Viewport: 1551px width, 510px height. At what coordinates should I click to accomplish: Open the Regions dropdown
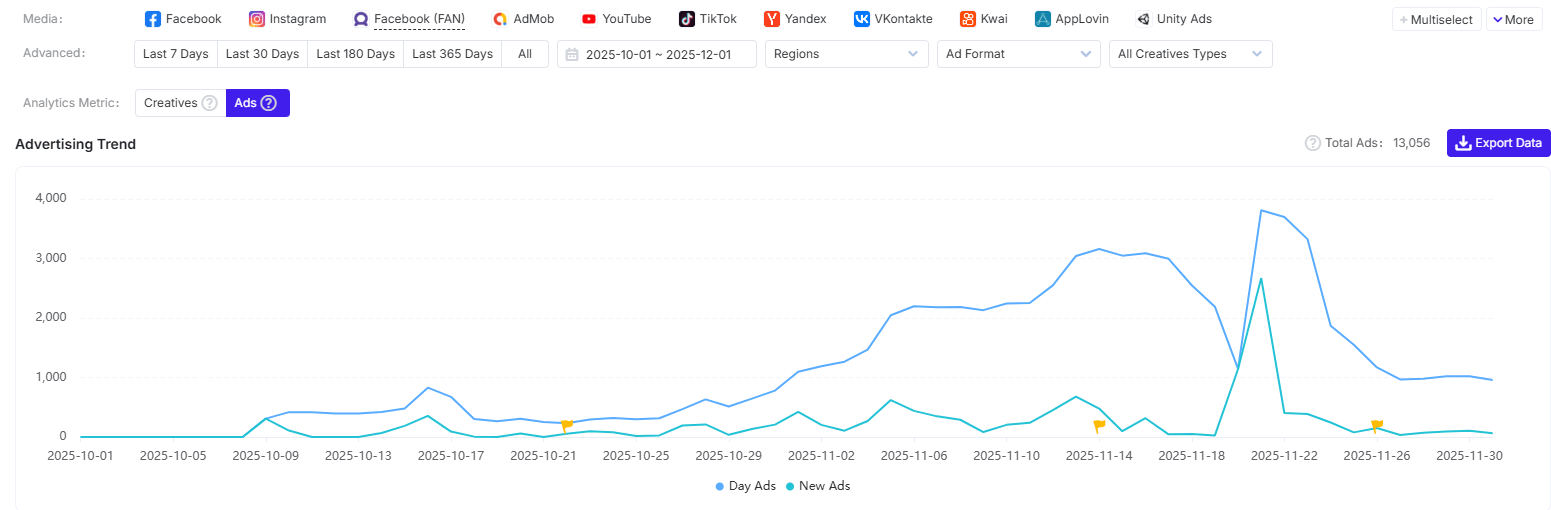(x=846, y=54)
